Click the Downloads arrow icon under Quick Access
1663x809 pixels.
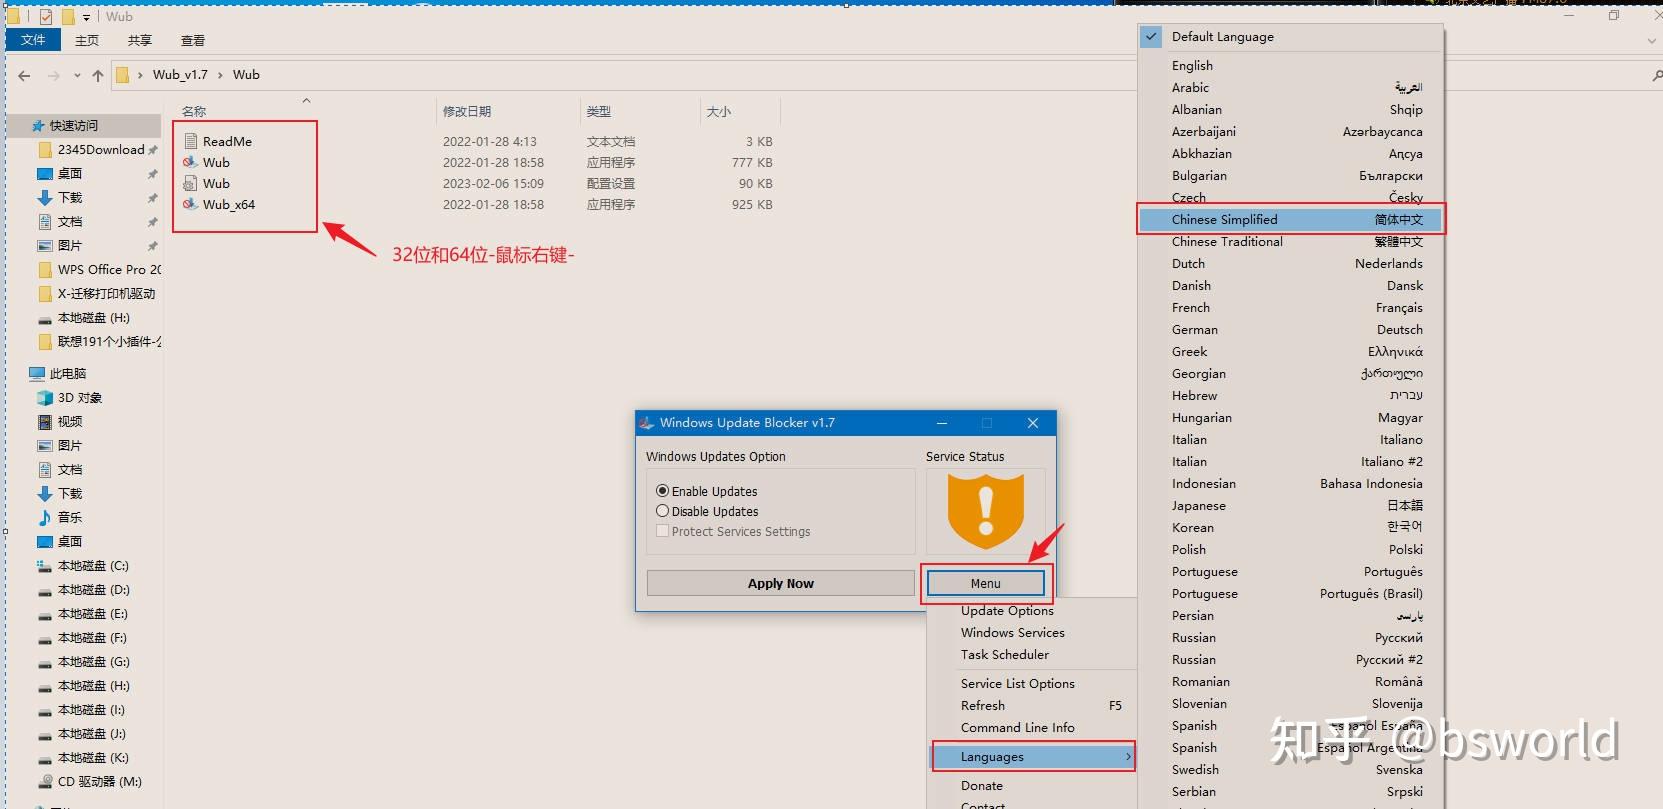tap(44, 198)
